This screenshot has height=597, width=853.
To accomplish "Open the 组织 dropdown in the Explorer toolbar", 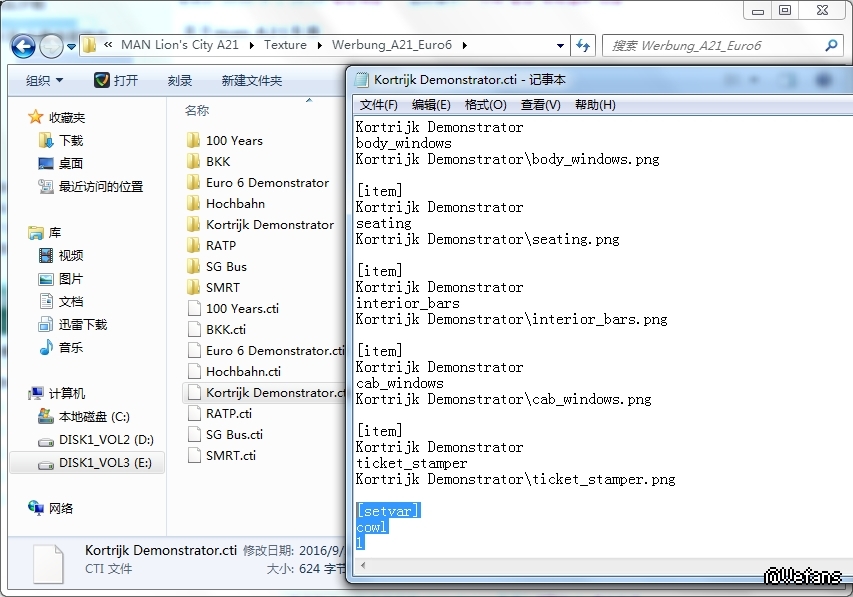I will pos(44,81).
